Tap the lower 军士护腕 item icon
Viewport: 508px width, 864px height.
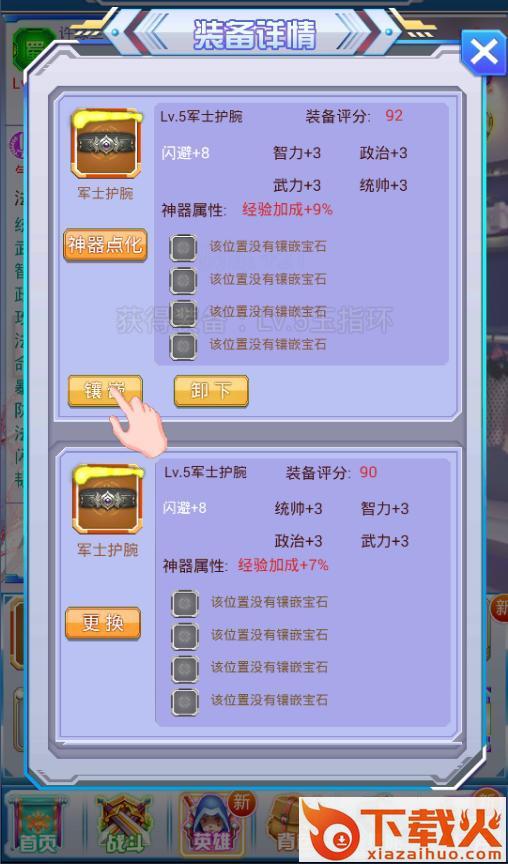[107, 500]
